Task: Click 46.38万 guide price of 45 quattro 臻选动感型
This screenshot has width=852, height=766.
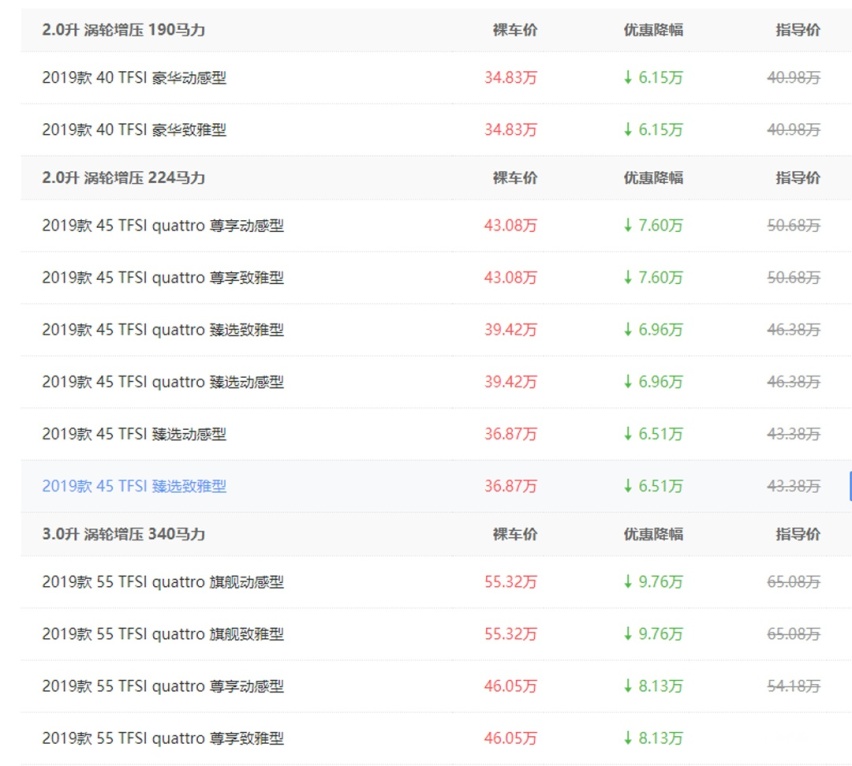Action: coord(794,382)
